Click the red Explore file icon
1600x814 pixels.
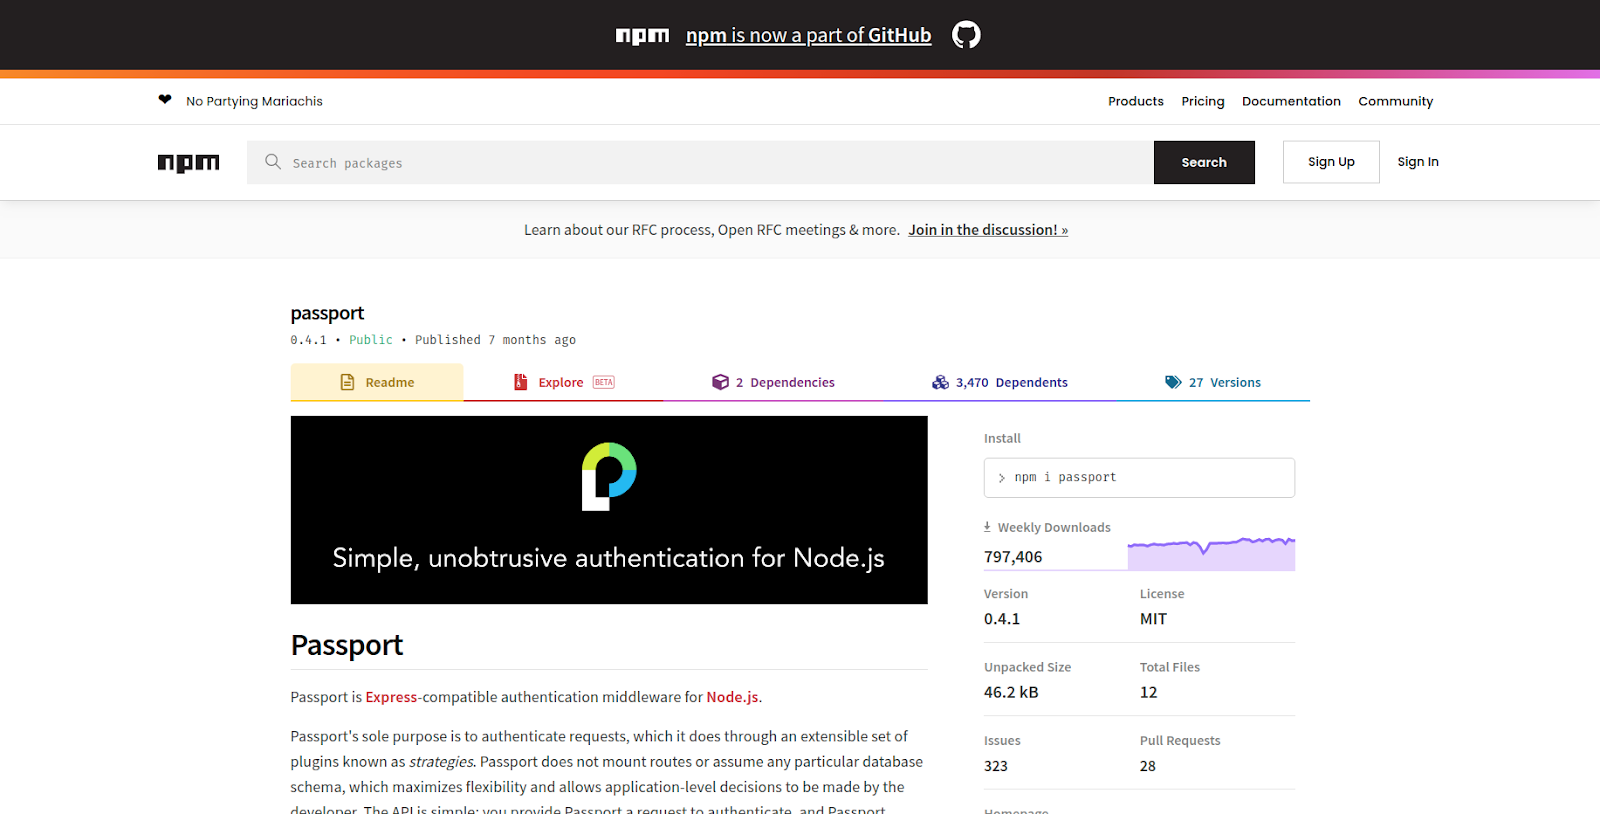(521, 382)
